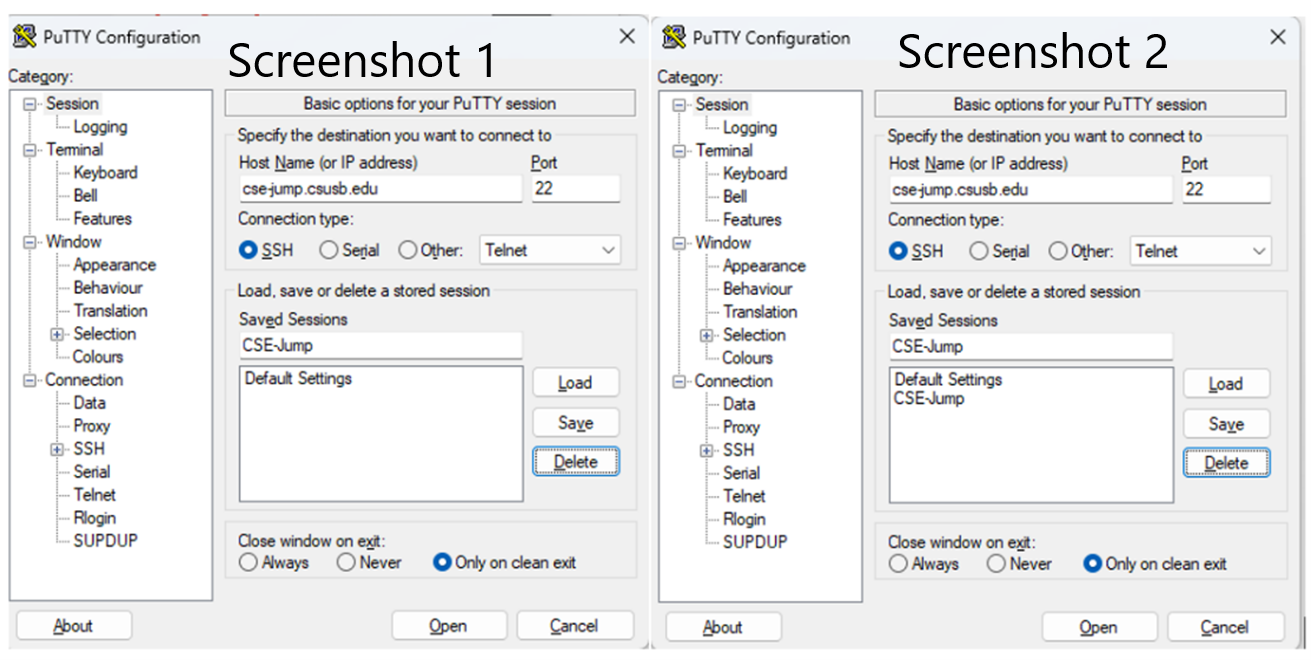Collapse Connection tree node in Screenshot 2
1311x660 pixels.
point(679,381)
